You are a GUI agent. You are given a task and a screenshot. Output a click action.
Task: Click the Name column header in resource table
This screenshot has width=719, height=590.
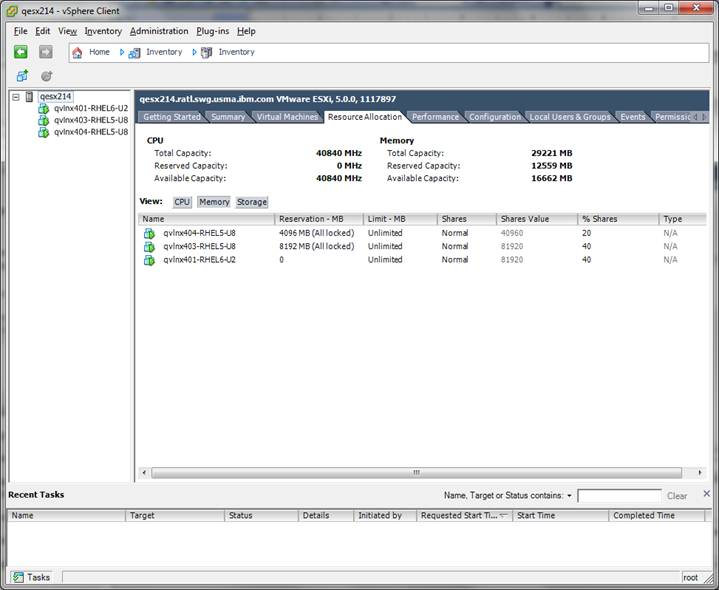click(x=206, y=219)
